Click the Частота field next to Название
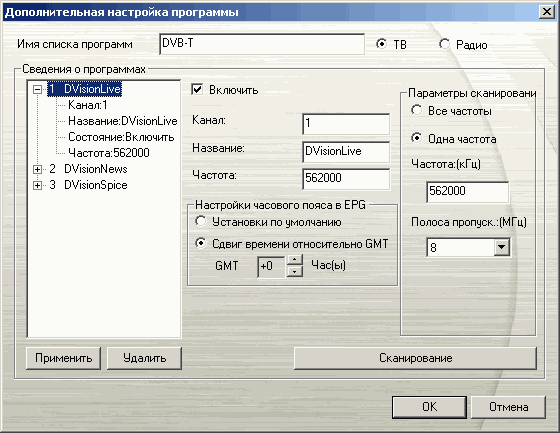The height and width of the screenshot is (433, 560). pyautogui.click(x=346, y=179)
